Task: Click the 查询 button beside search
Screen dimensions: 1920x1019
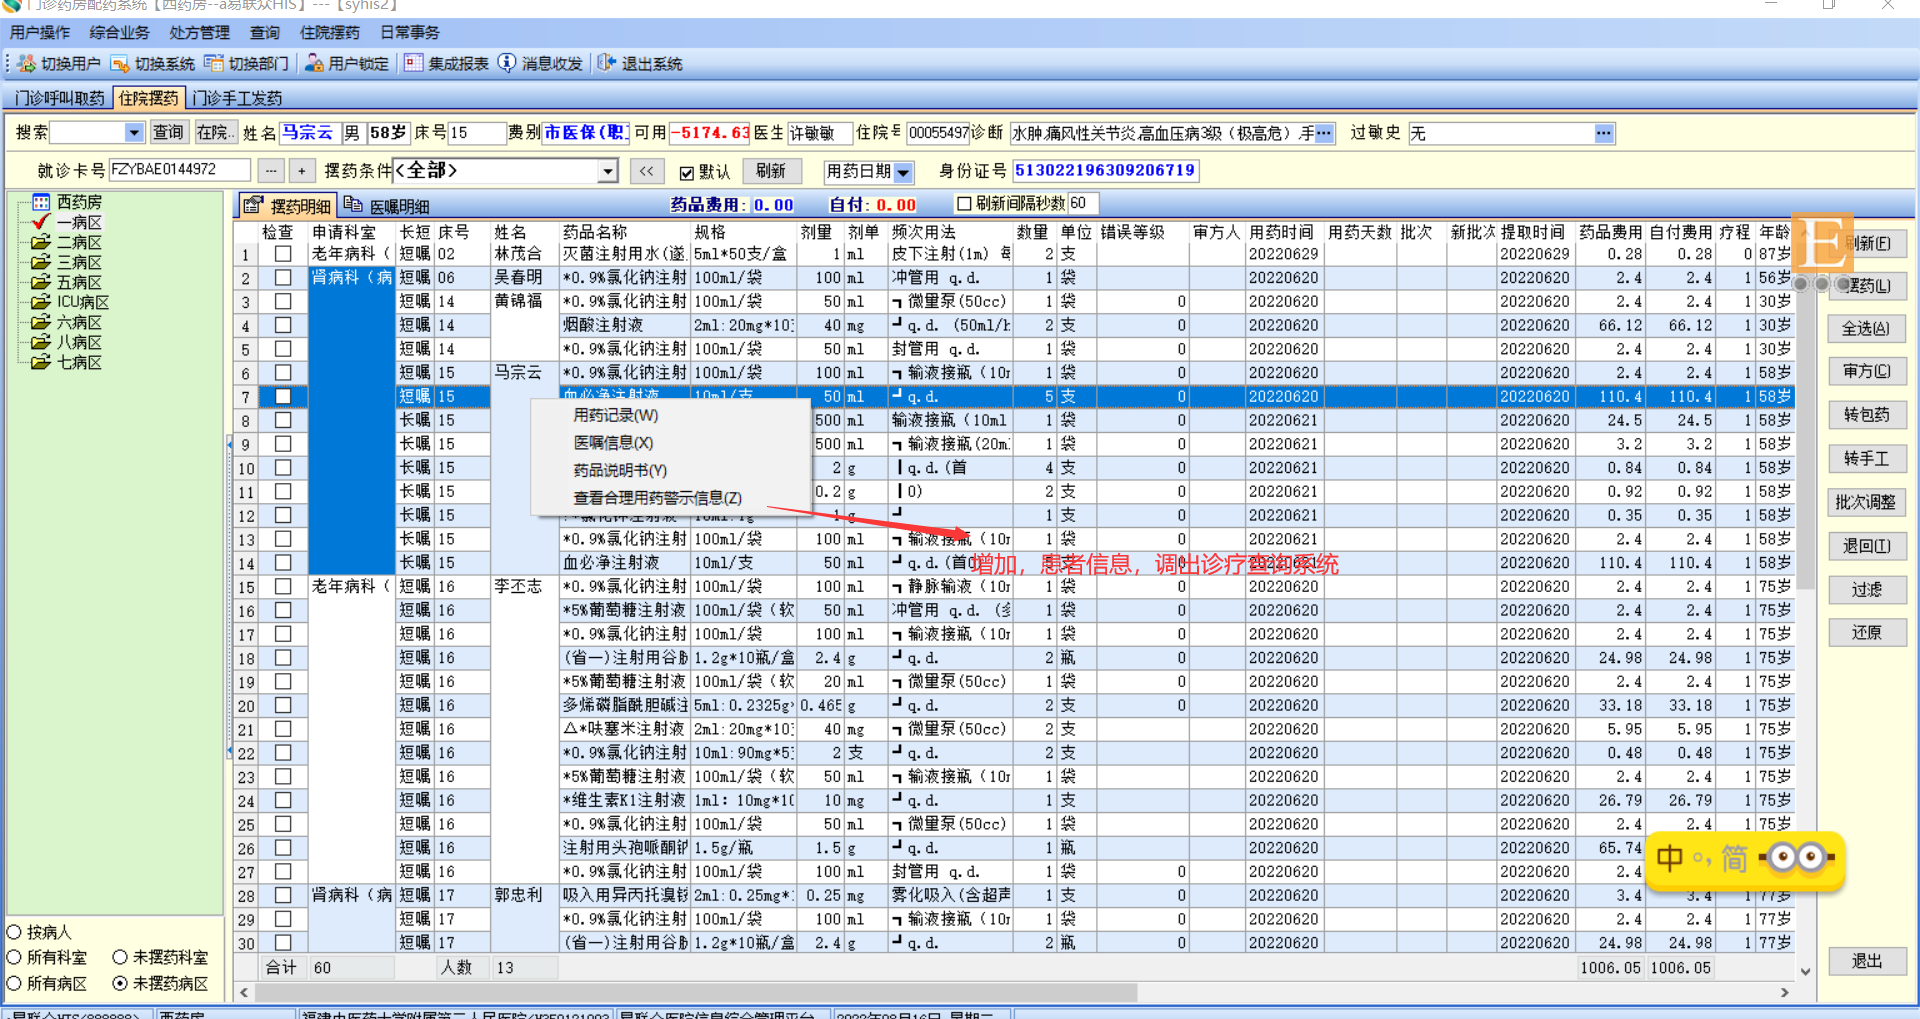Action: [168, 132]
